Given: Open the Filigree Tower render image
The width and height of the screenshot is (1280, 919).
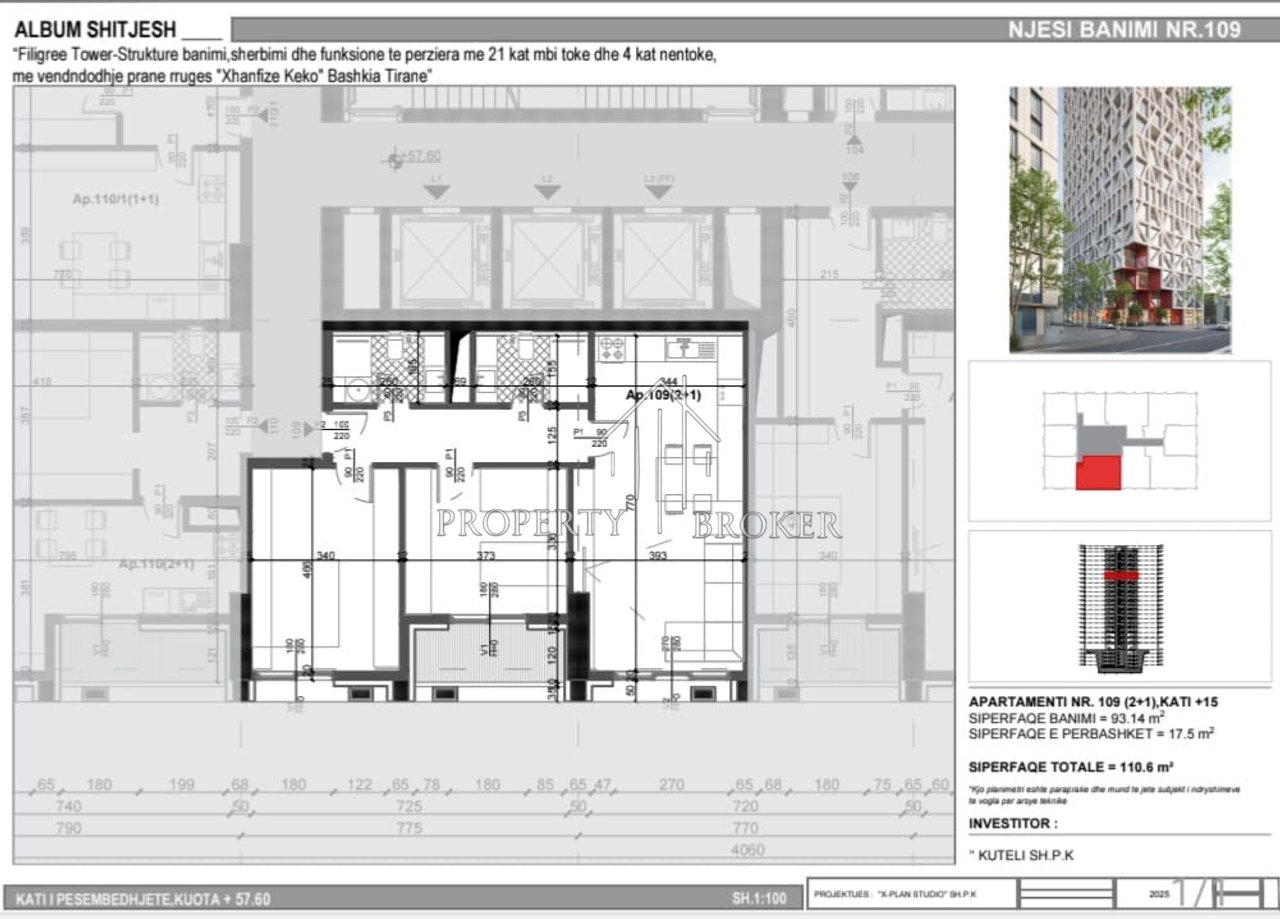Looking at the screenshot, I should pos(1120,219).
